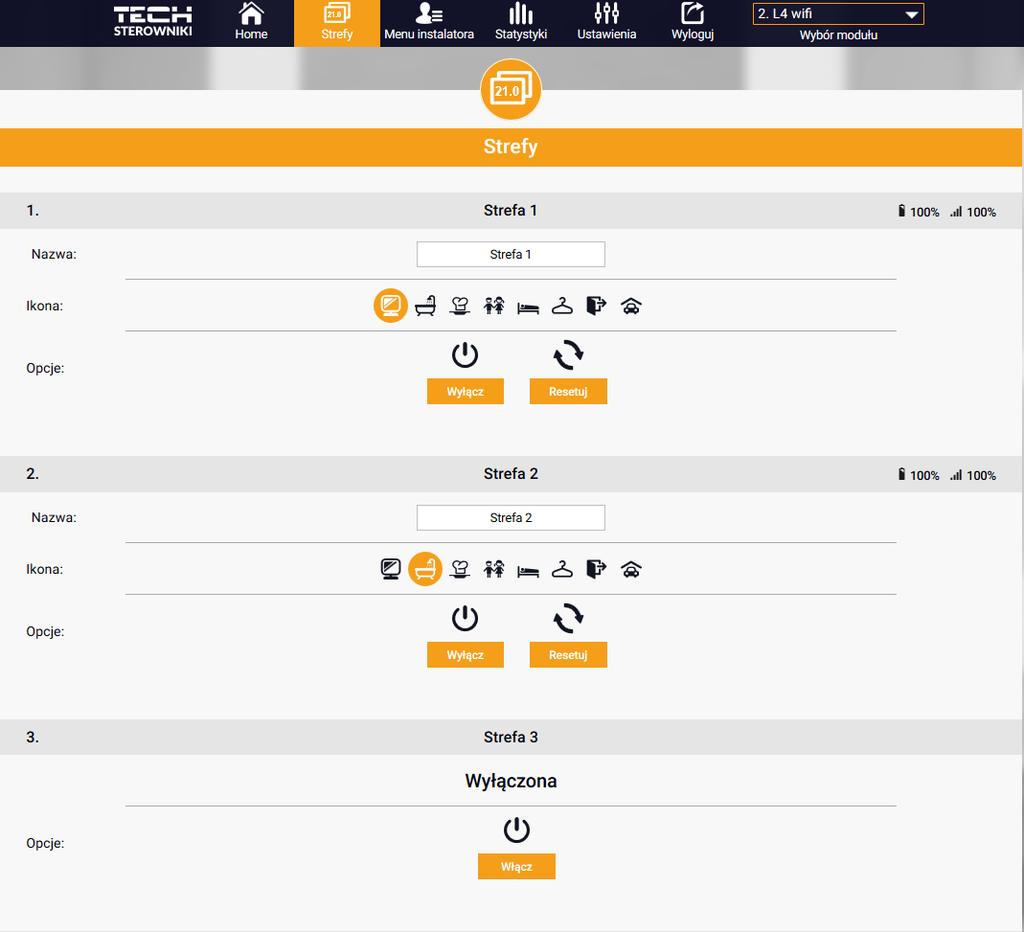
Task: Click the Strefa 2 section header title
Action: (511, 474)
